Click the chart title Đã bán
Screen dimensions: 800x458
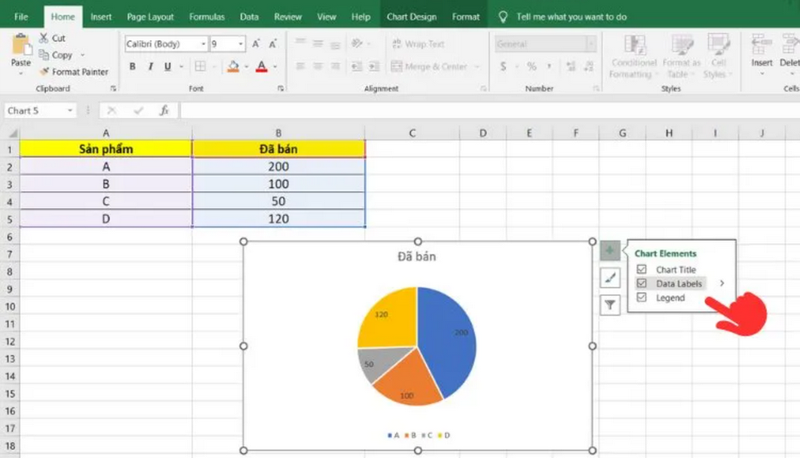point(417,257)
